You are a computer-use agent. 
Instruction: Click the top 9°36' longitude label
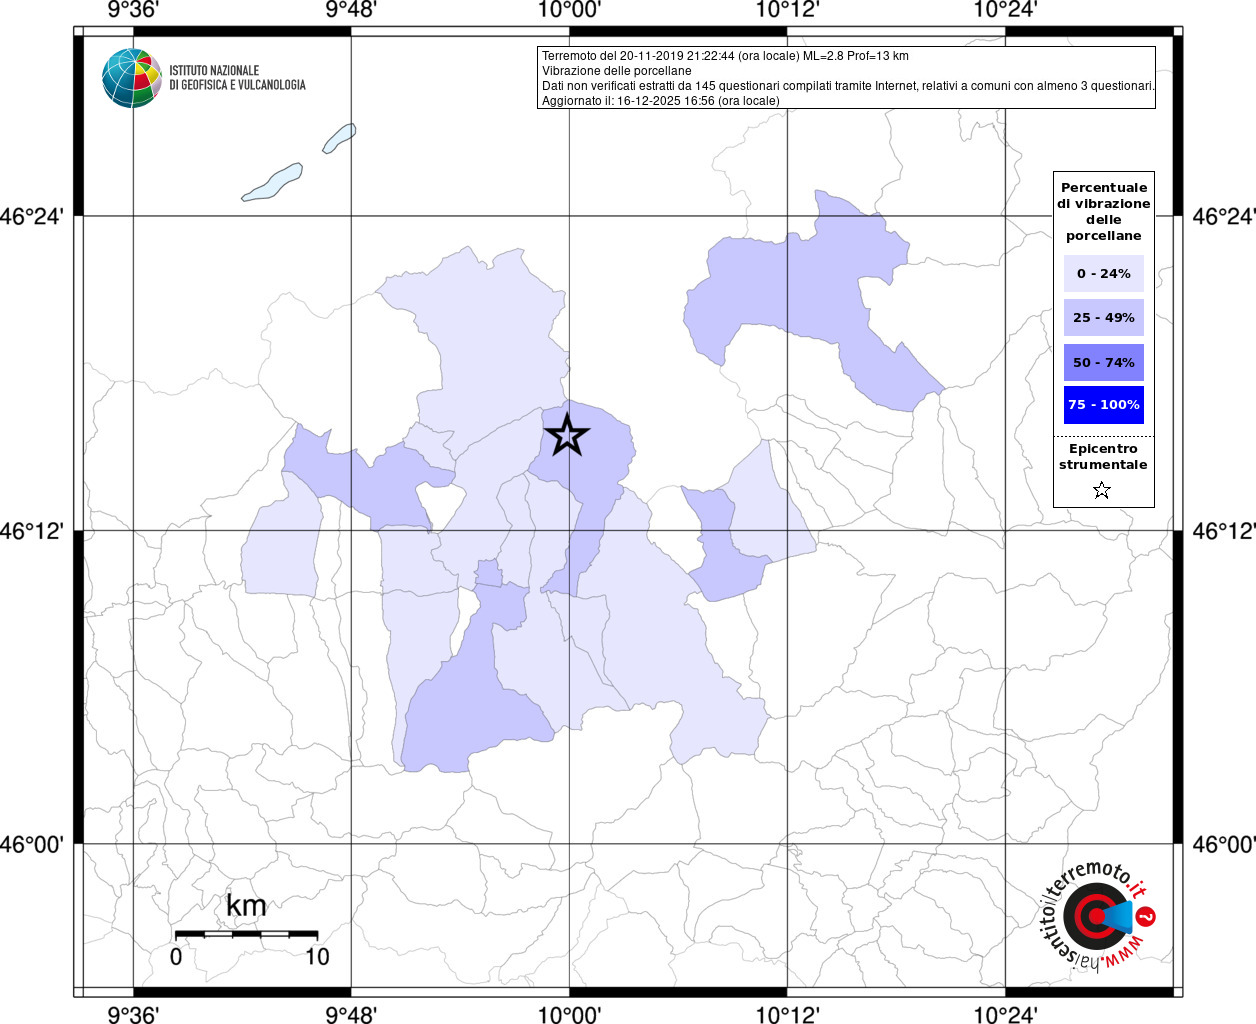[x=133, y=10]
